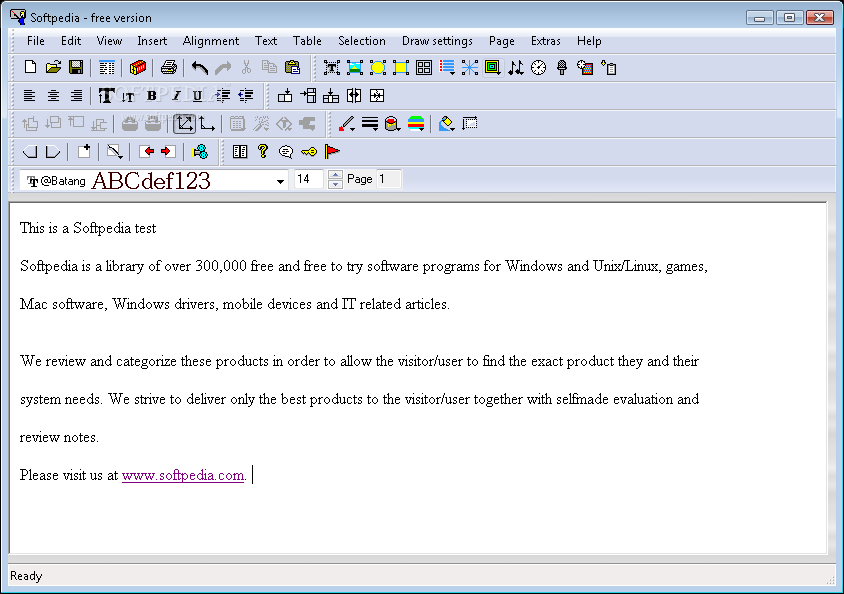
Task: Click the microphone toolbar icon
Action: point(561,67)
